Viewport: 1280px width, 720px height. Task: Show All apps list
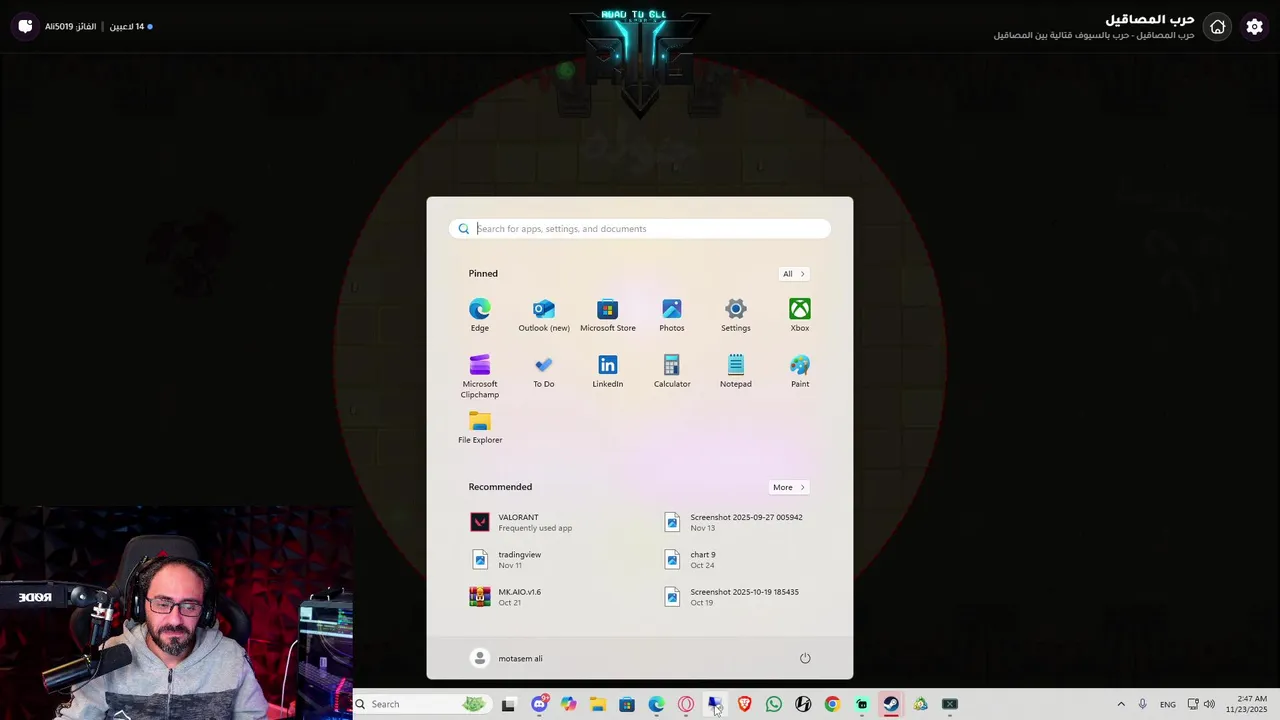793,274
